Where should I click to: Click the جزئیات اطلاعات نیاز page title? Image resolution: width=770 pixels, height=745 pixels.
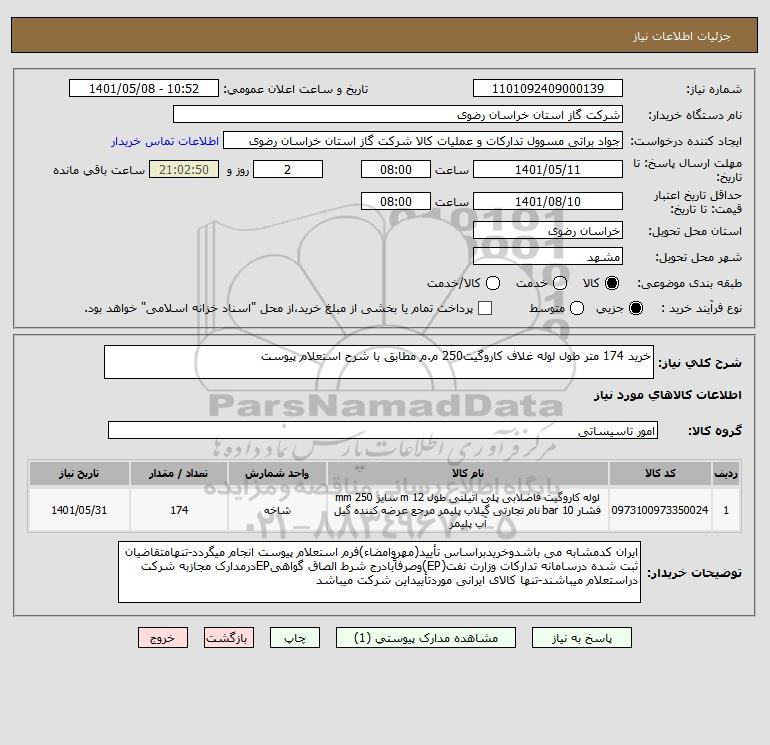pos(682,36)
